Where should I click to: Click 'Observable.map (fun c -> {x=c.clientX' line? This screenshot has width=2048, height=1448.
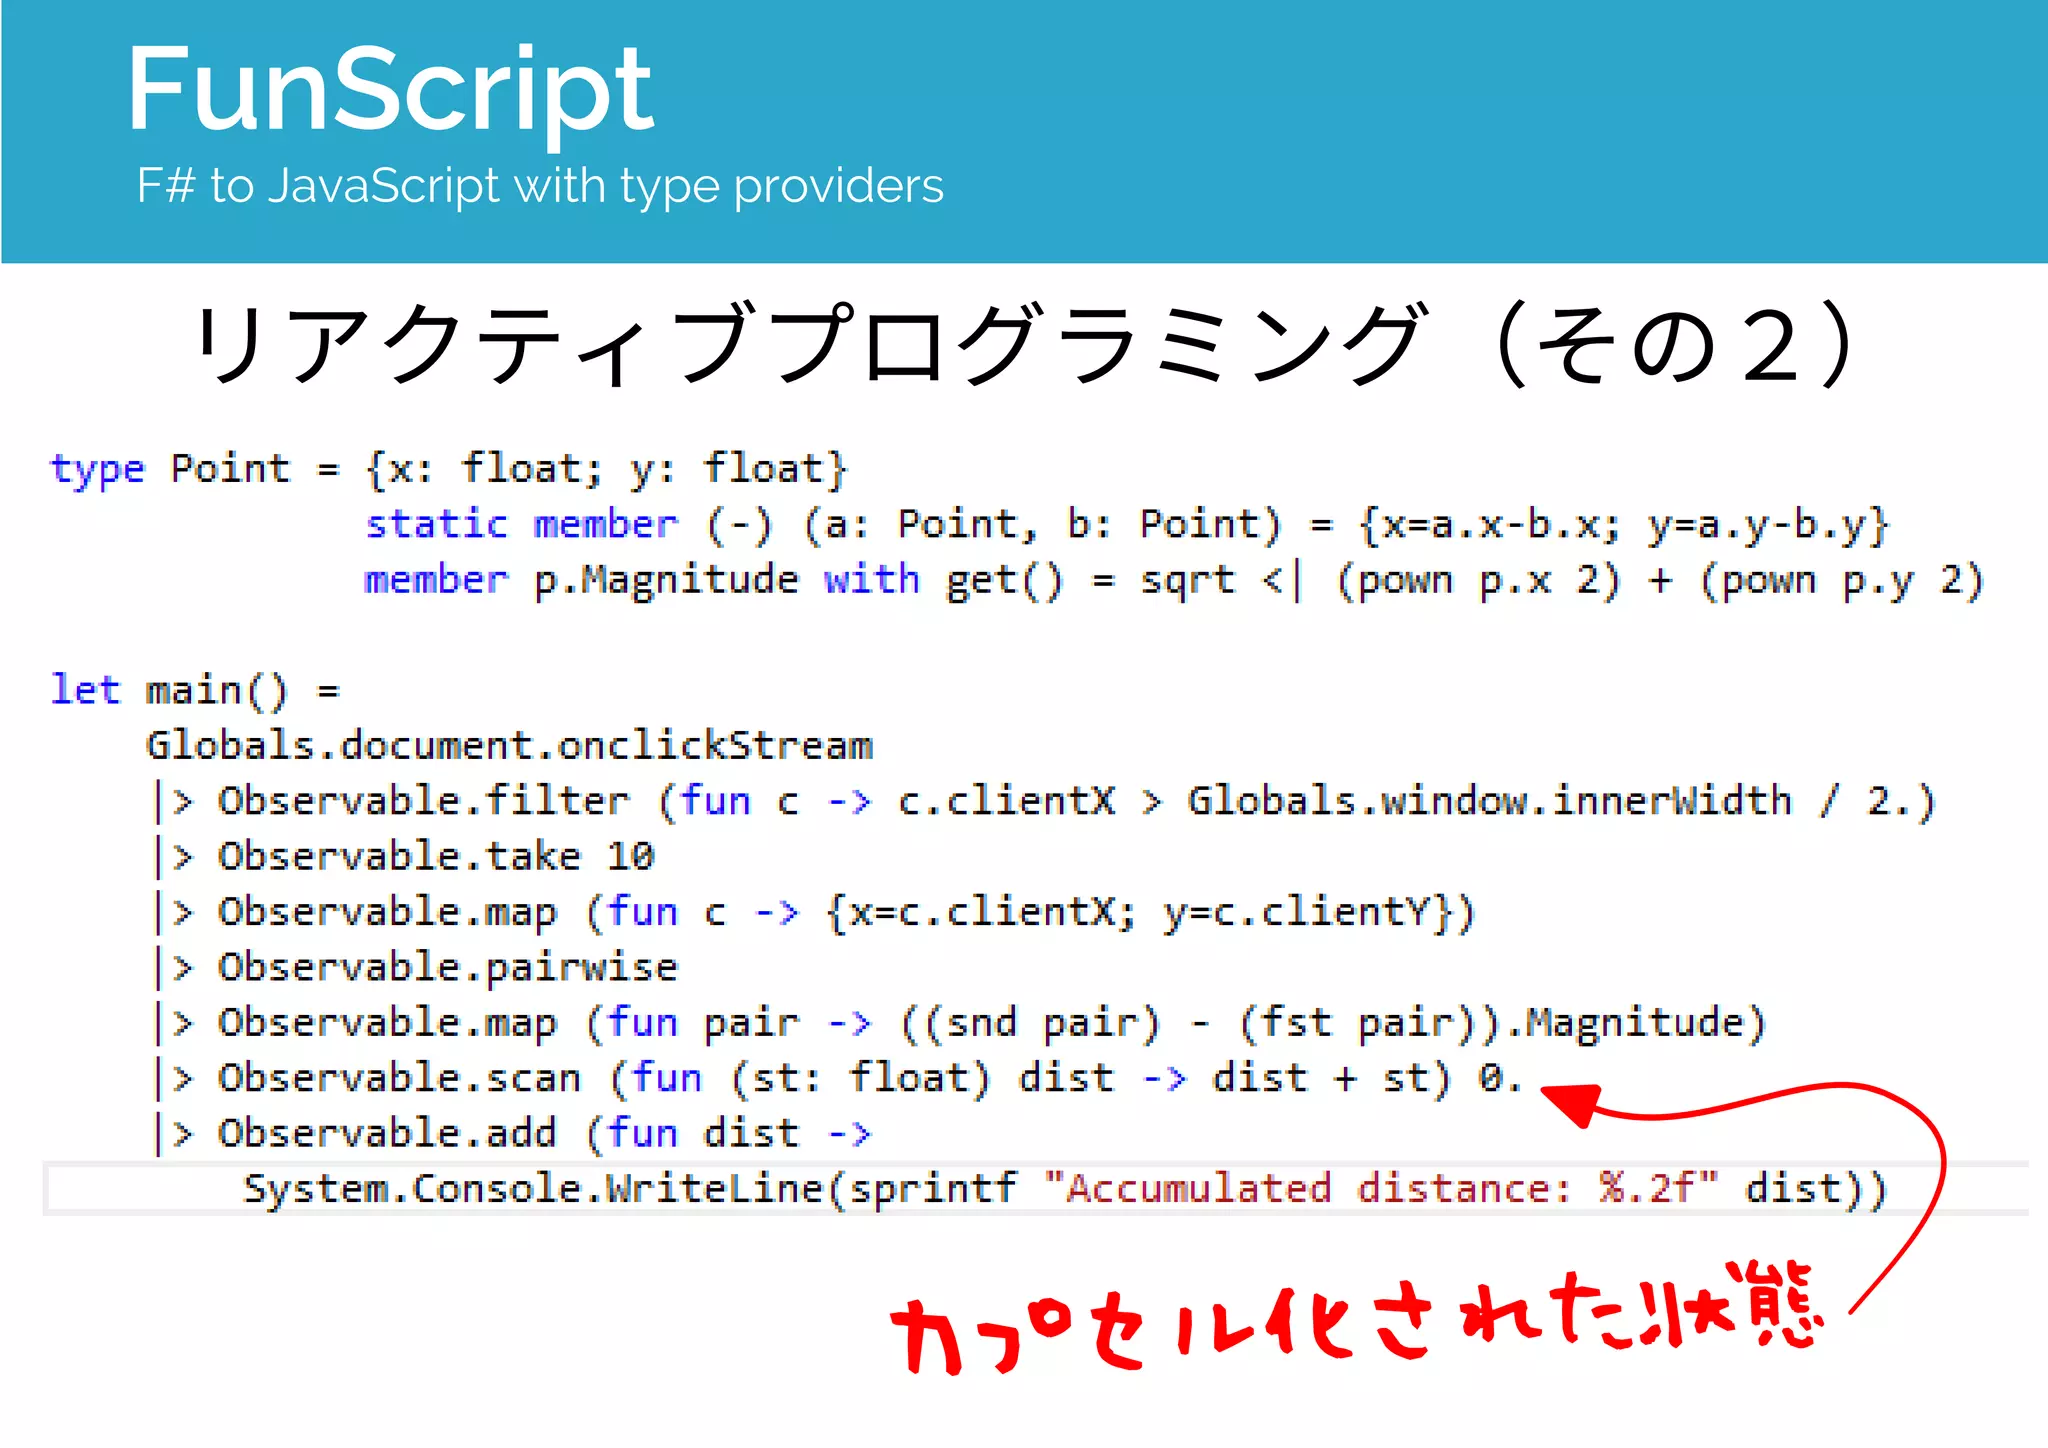814,913
